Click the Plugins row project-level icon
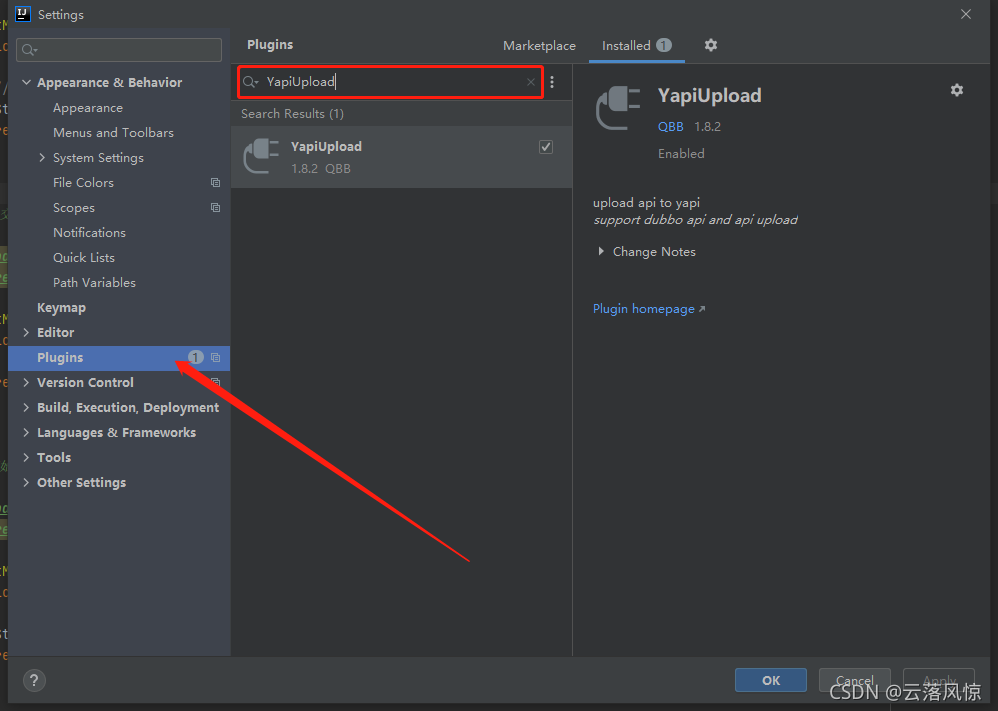Image resolution: width=998 pixels, height=711 pixels. tap(216, 358)
